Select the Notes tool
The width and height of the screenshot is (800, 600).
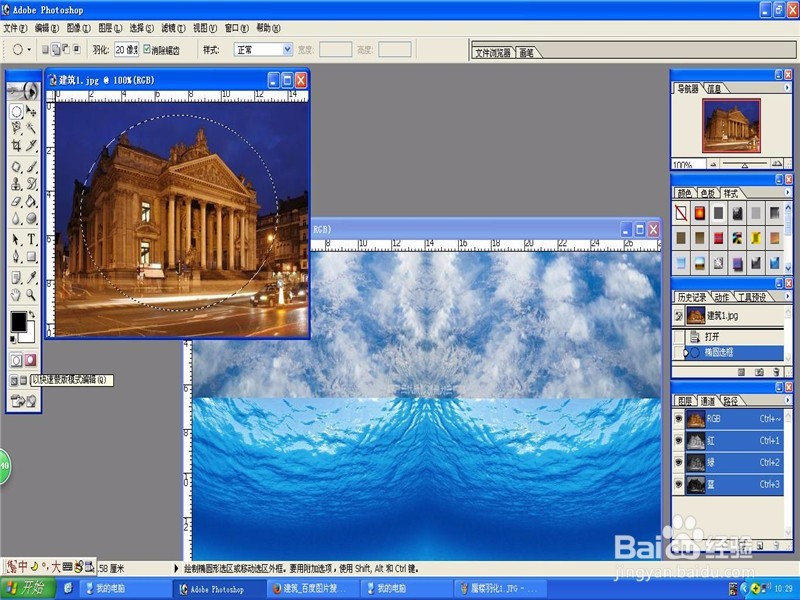tap(16, 278)
